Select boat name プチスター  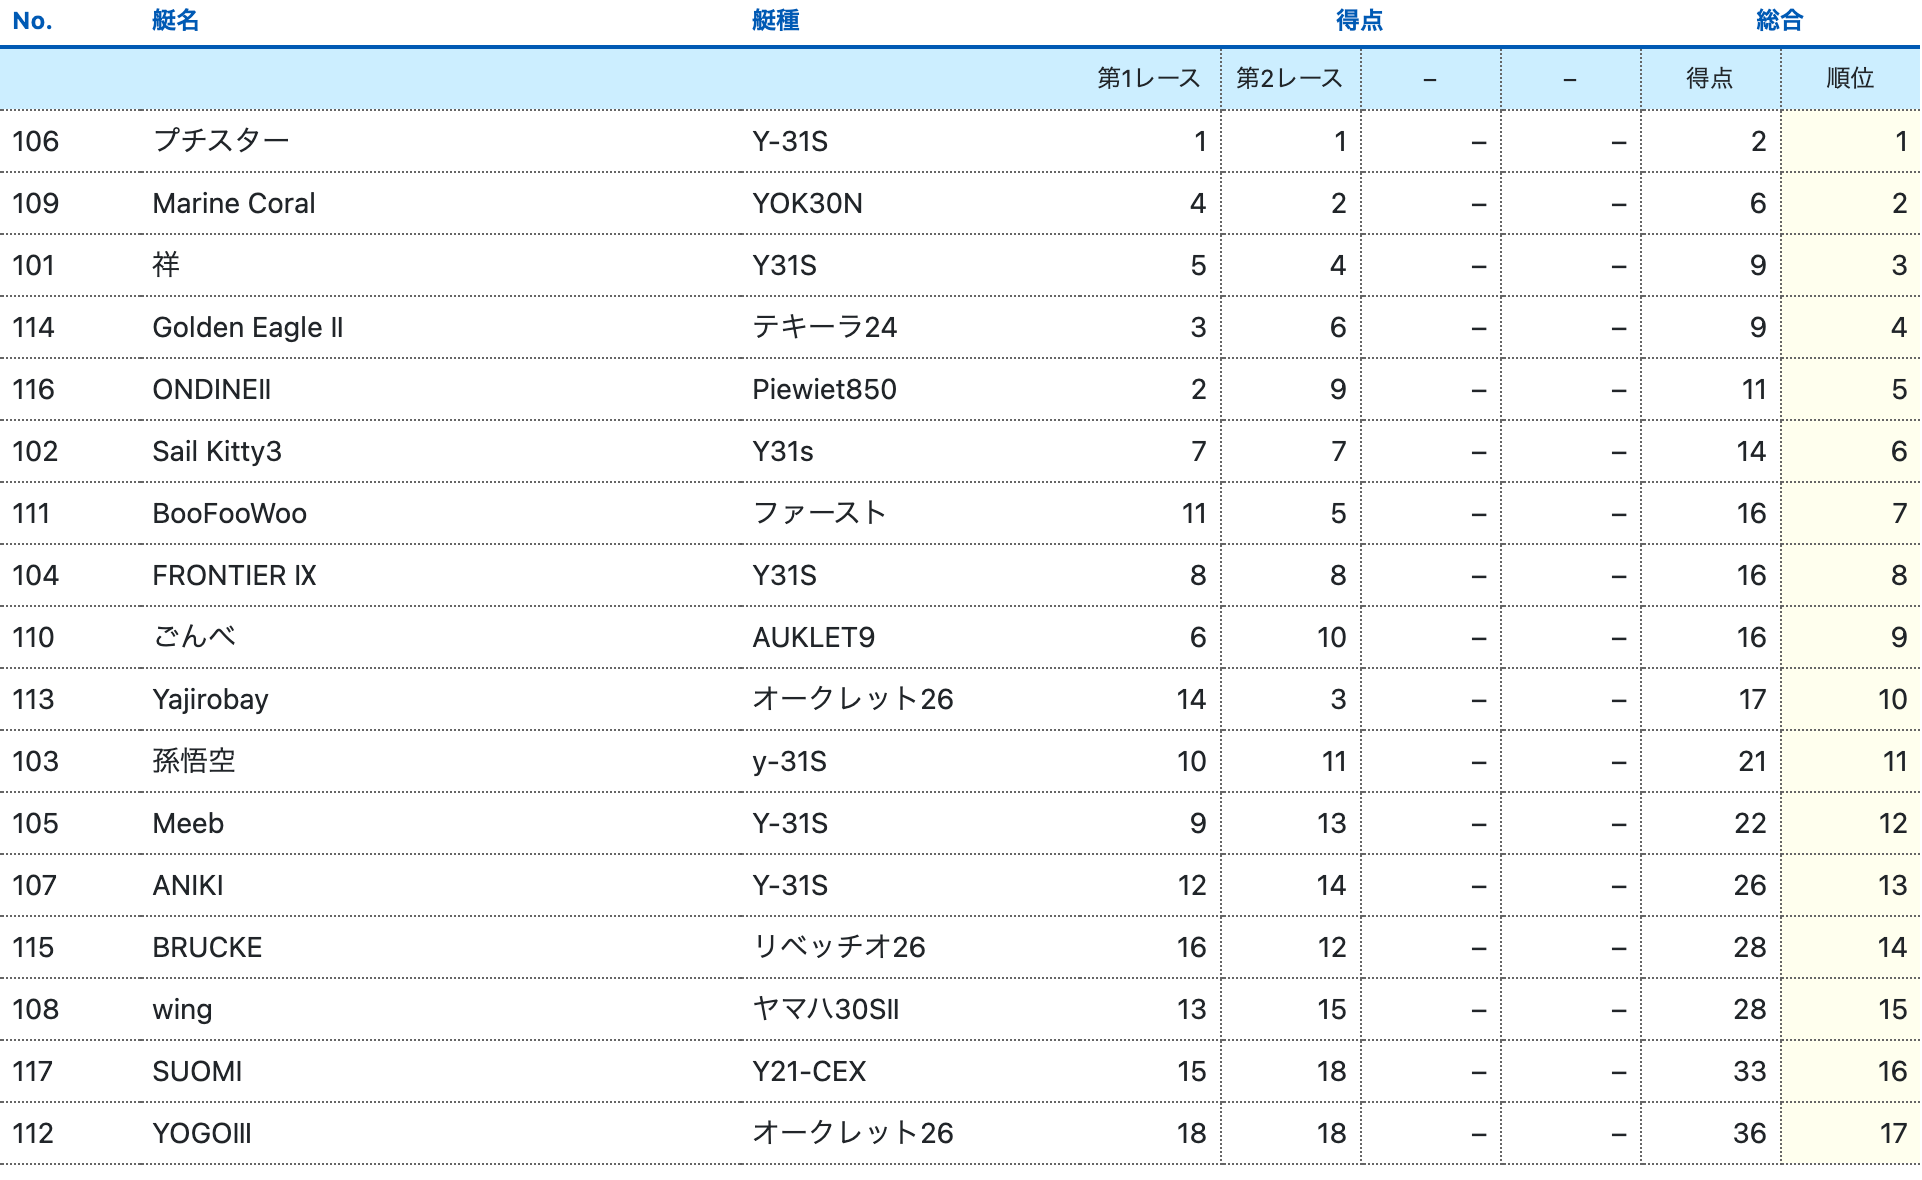pos(221,141)
